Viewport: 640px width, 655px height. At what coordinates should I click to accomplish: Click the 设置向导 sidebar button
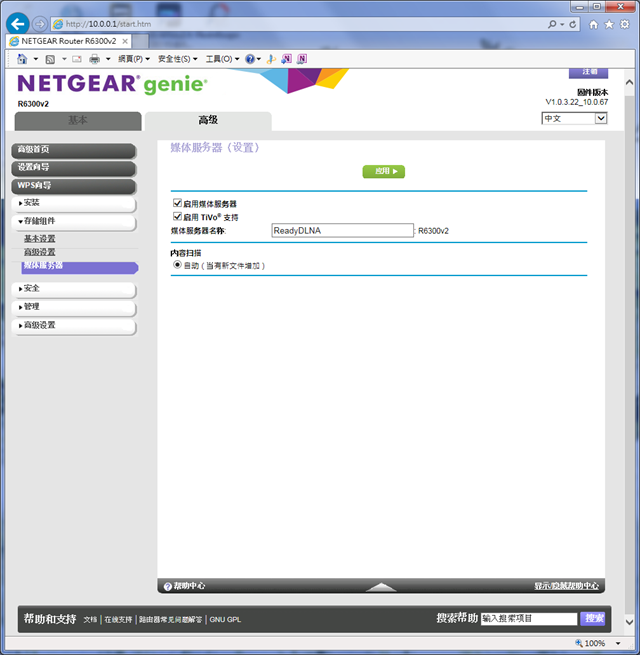(x=74, y=168)
